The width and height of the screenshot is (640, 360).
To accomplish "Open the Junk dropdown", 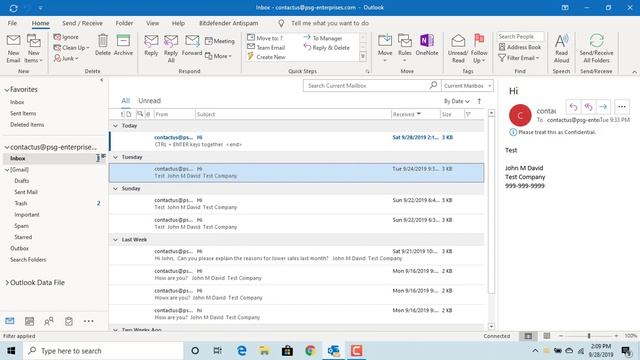I will pyautogui.click(x=66, y=58).
